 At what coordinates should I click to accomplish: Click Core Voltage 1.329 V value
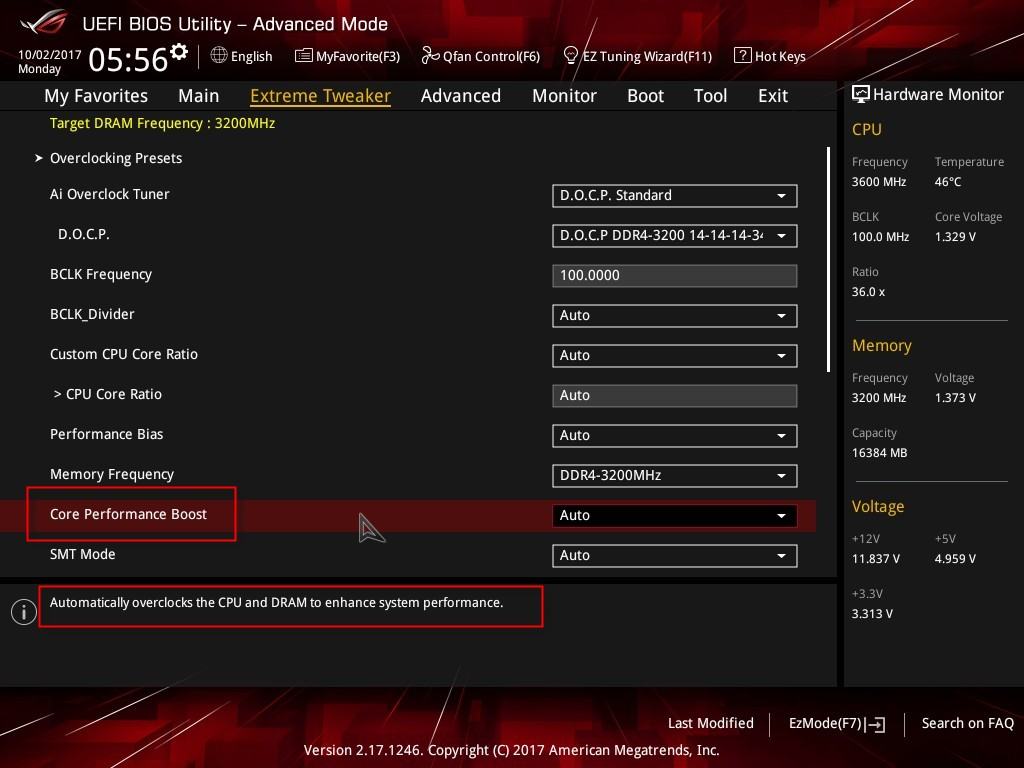[955, 237]
